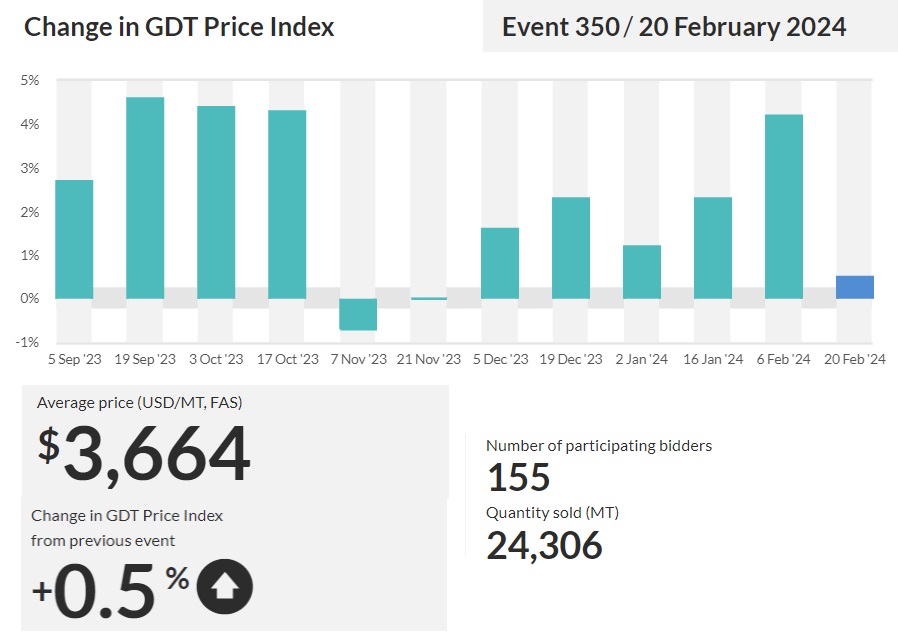
Task: Select the 155 participating bidders number
Action: 518,477
